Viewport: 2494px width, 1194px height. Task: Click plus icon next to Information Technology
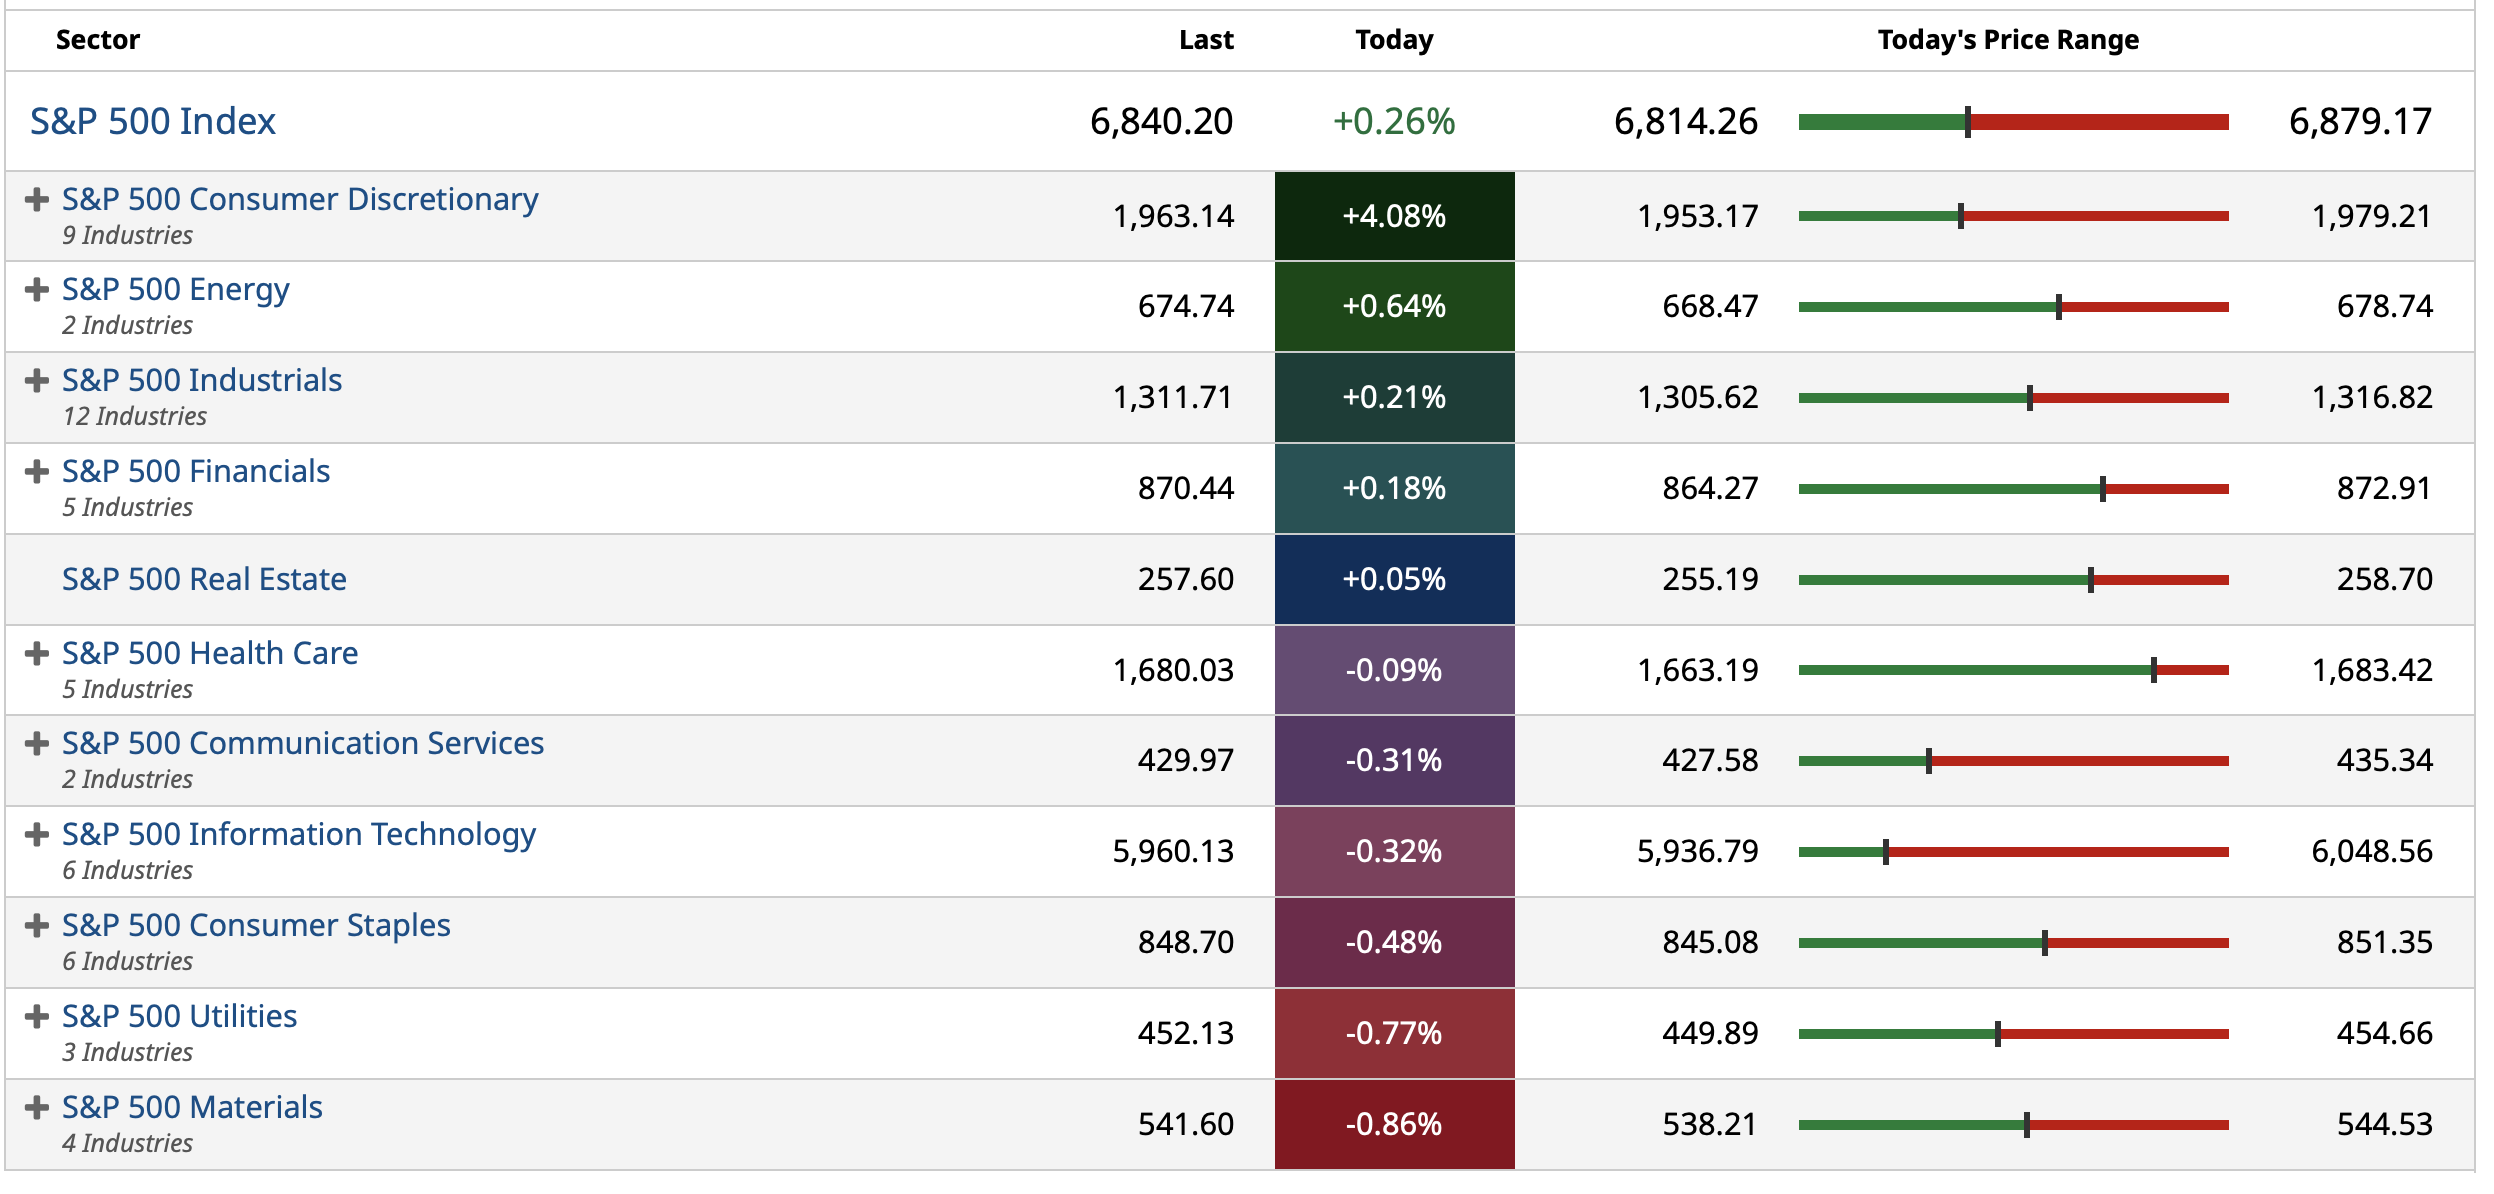(x=37, y=835)
